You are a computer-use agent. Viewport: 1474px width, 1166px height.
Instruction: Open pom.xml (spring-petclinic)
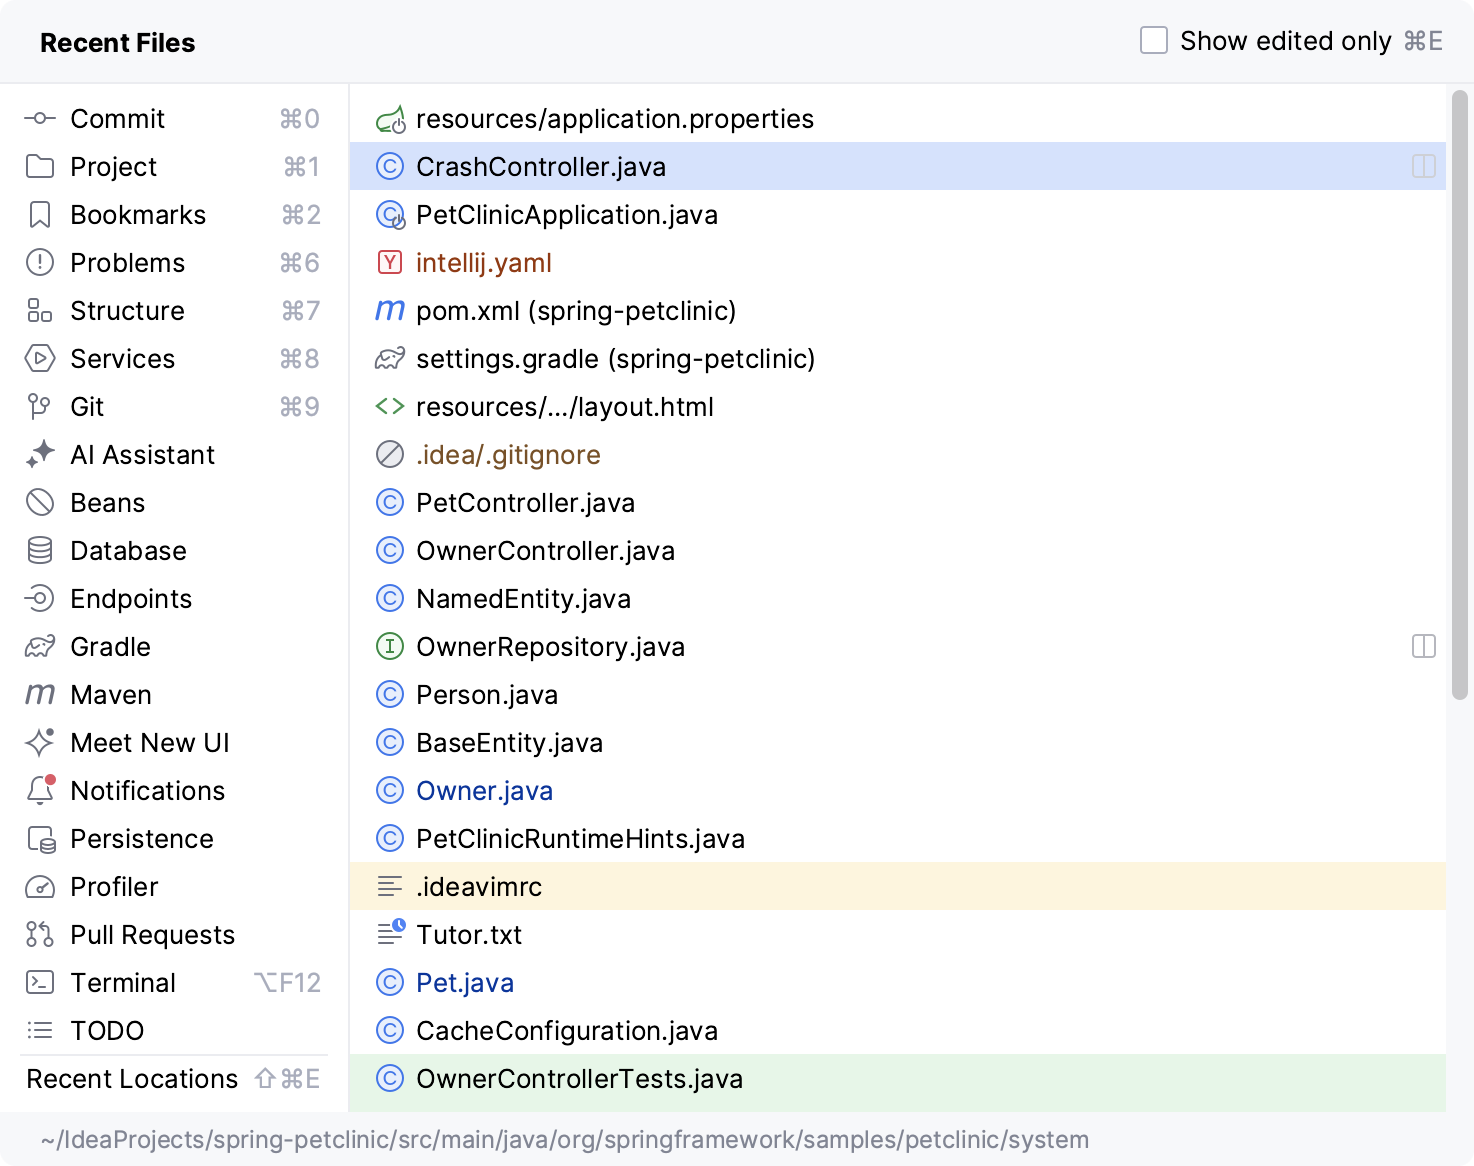coord(897,311)
